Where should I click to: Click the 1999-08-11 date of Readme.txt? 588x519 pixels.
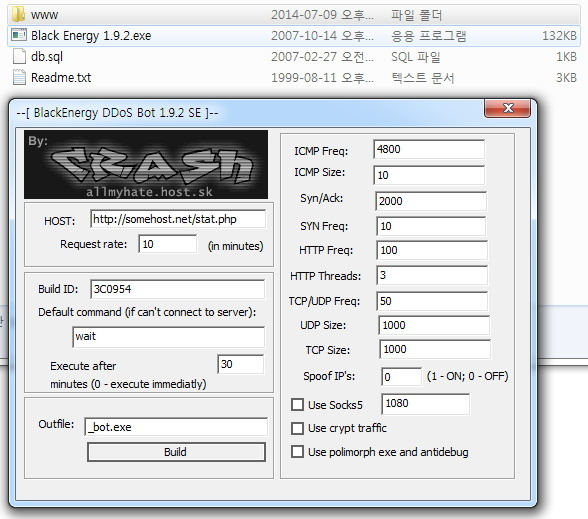tap(322, 78)
